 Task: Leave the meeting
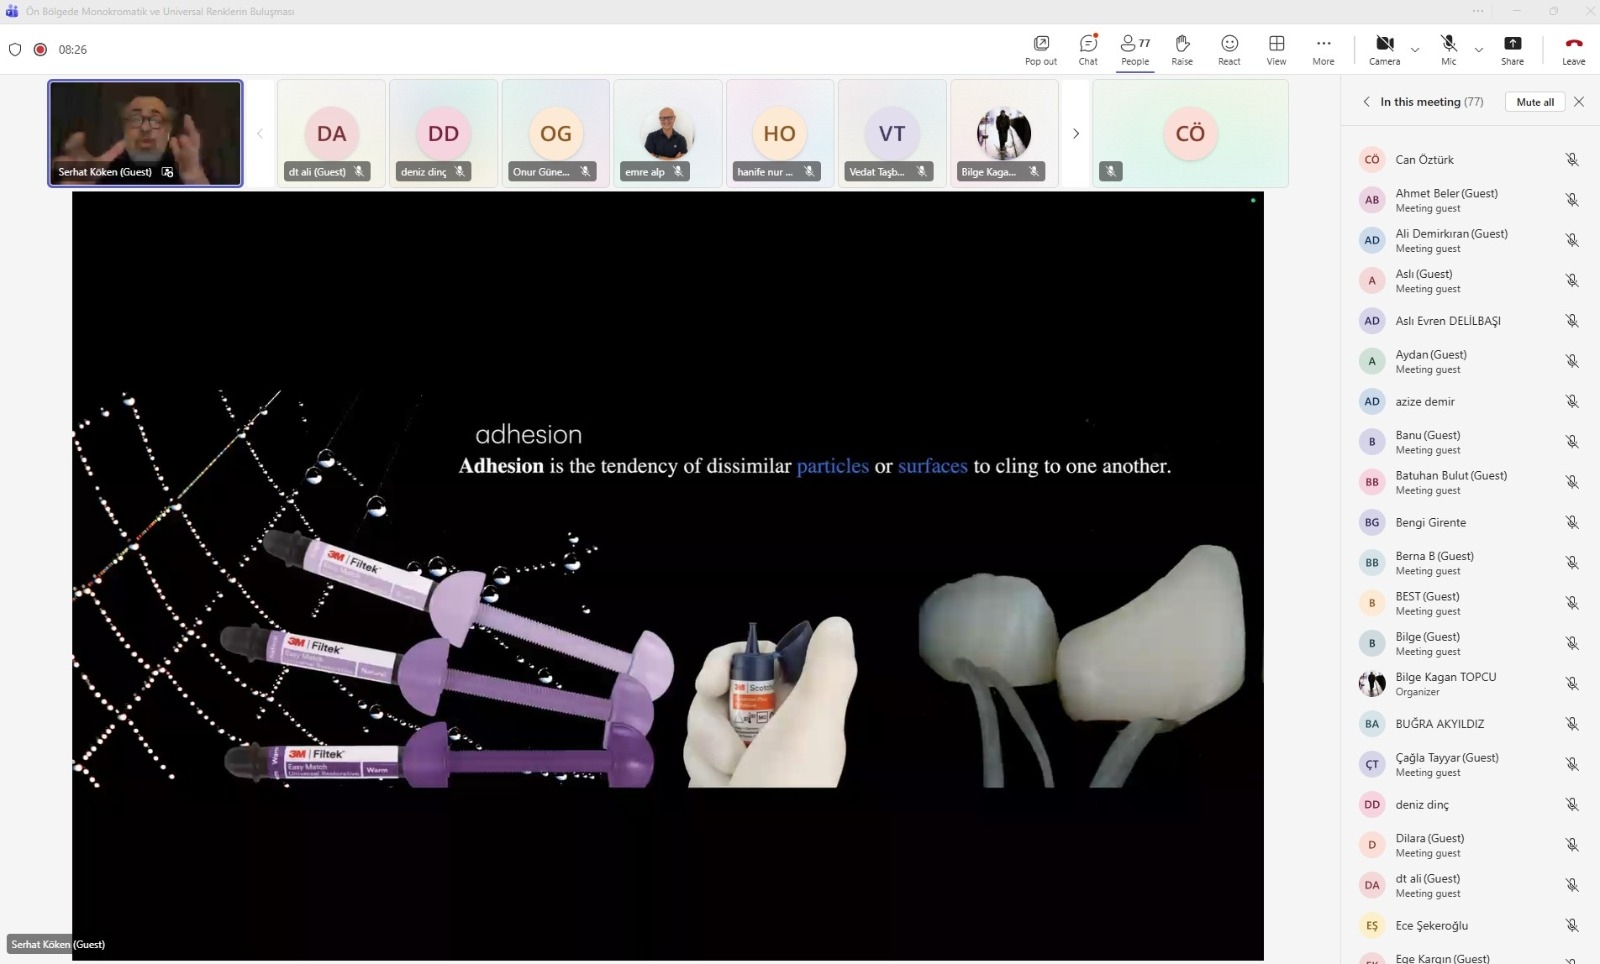coord(1573,48)
